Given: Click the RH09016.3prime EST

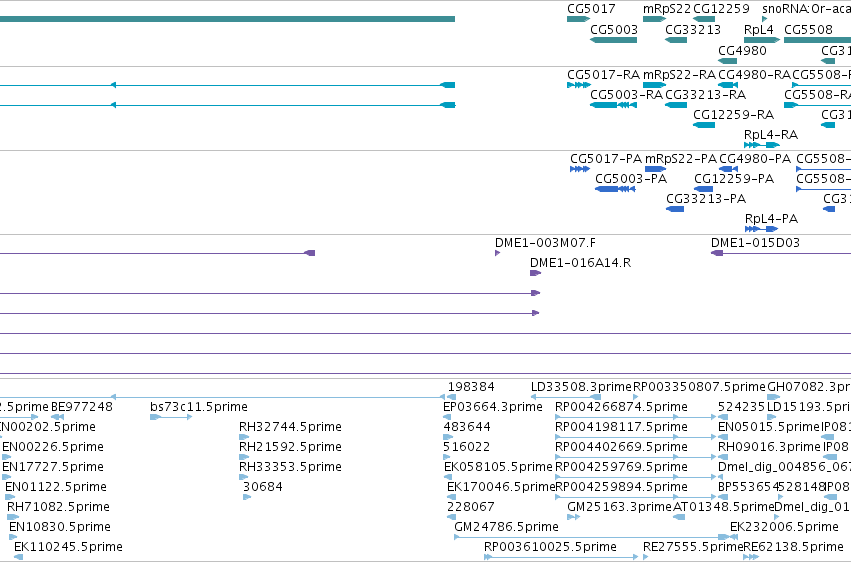Looking at the screenshot, I should (723, 457).
